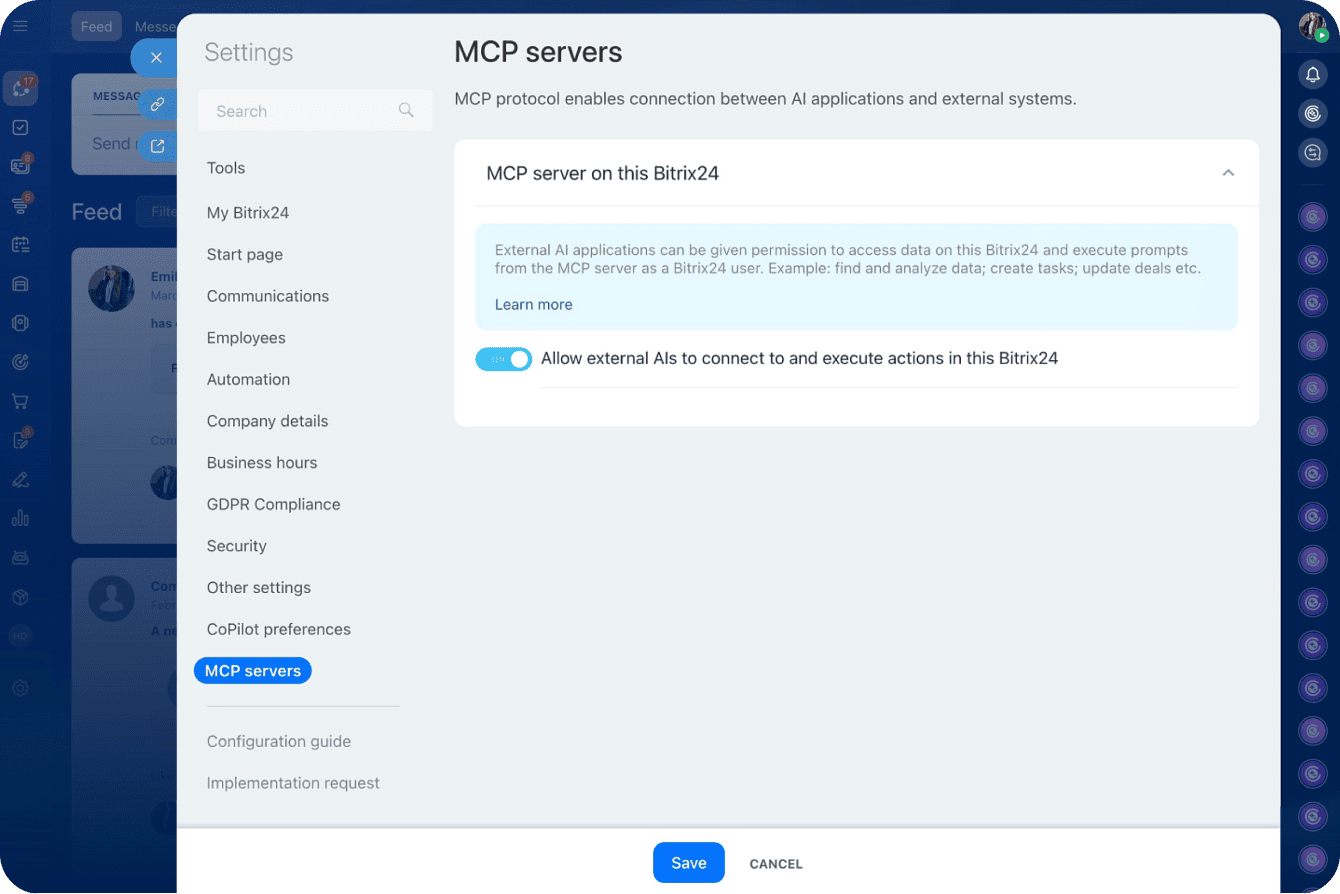This screenshot has height=894, width=1340.
Task: Click the Cancel button
Action: point(776,864)
